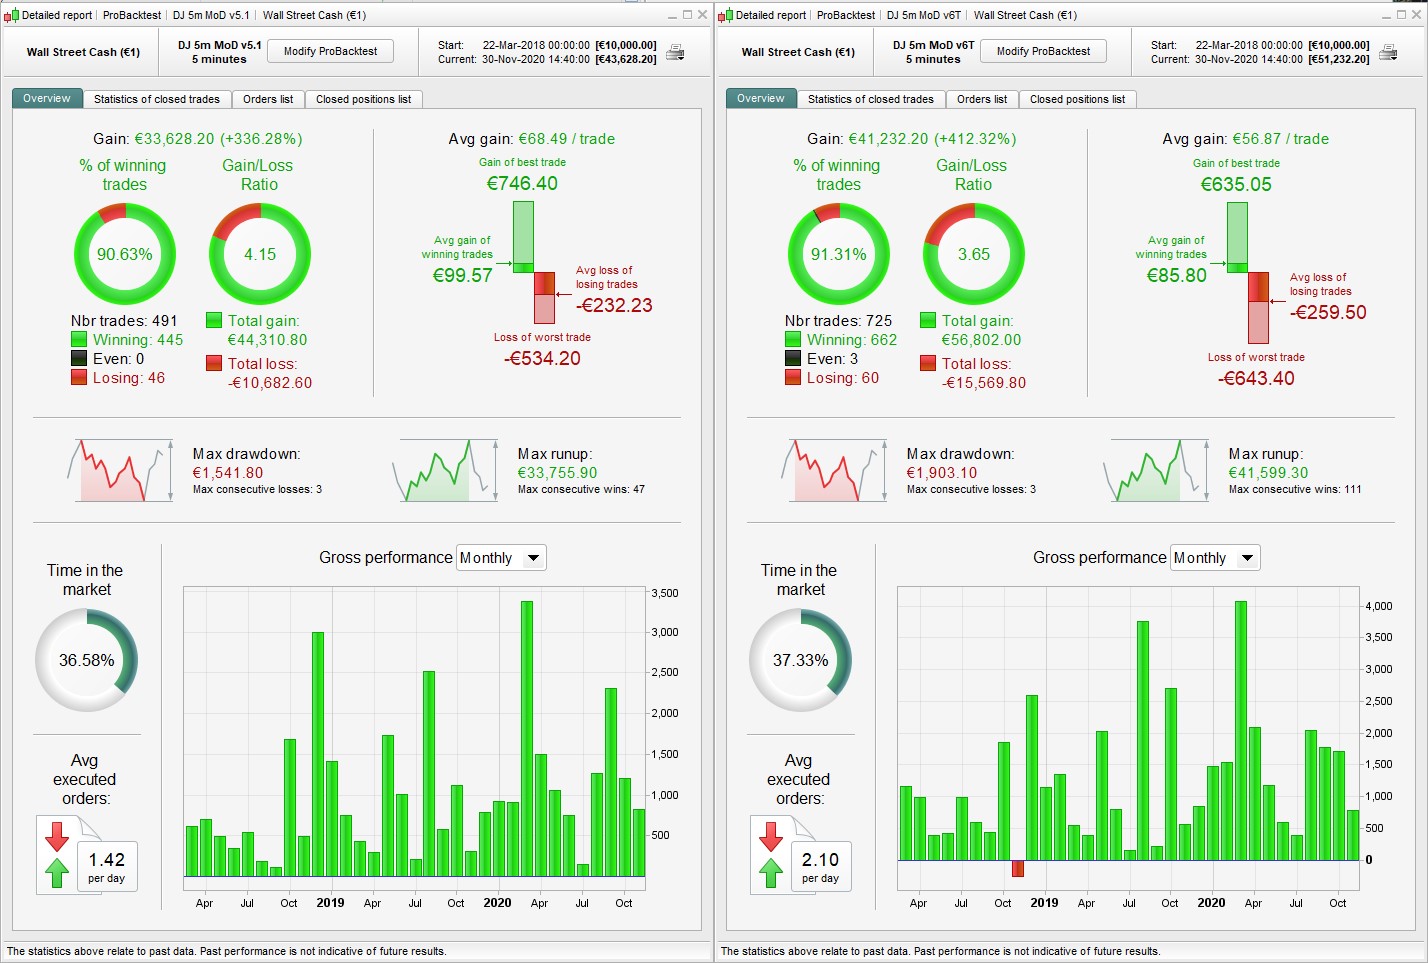This screenshot has height=963, width=1428.
Task: Switch to Orders list tab in v5.1 report
Action: [x=268, y=99]
